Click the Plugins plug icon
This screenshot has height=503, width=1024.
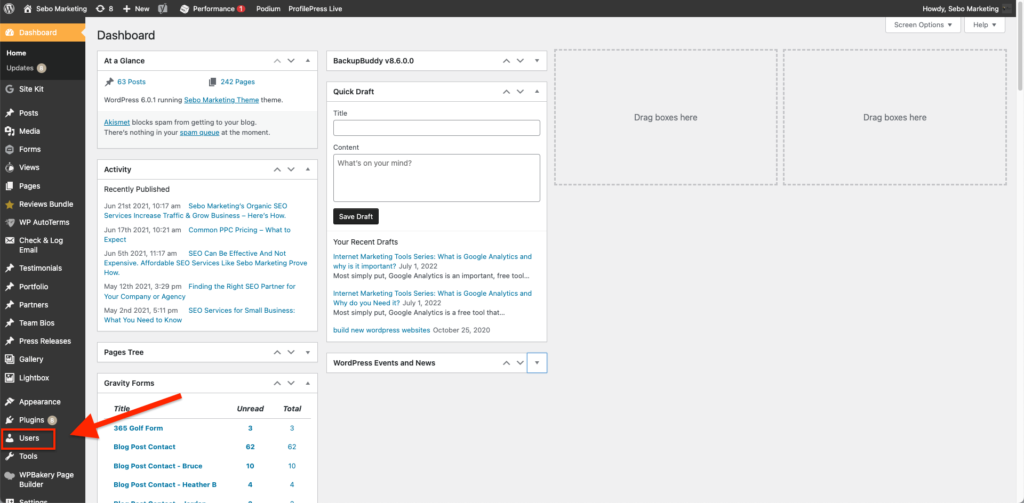(x=9, y=420)
